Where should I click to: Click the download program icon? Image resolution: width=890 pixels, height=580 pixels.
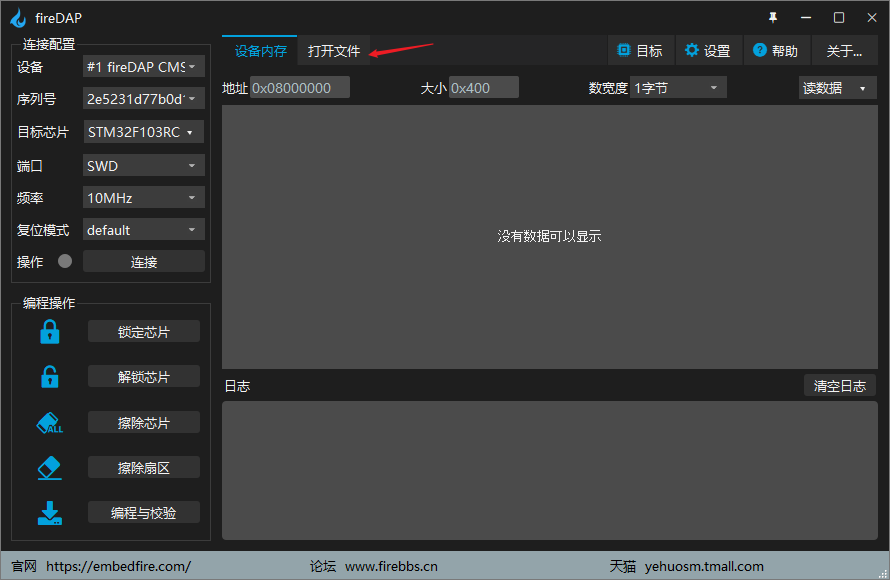tap(50, 513)
